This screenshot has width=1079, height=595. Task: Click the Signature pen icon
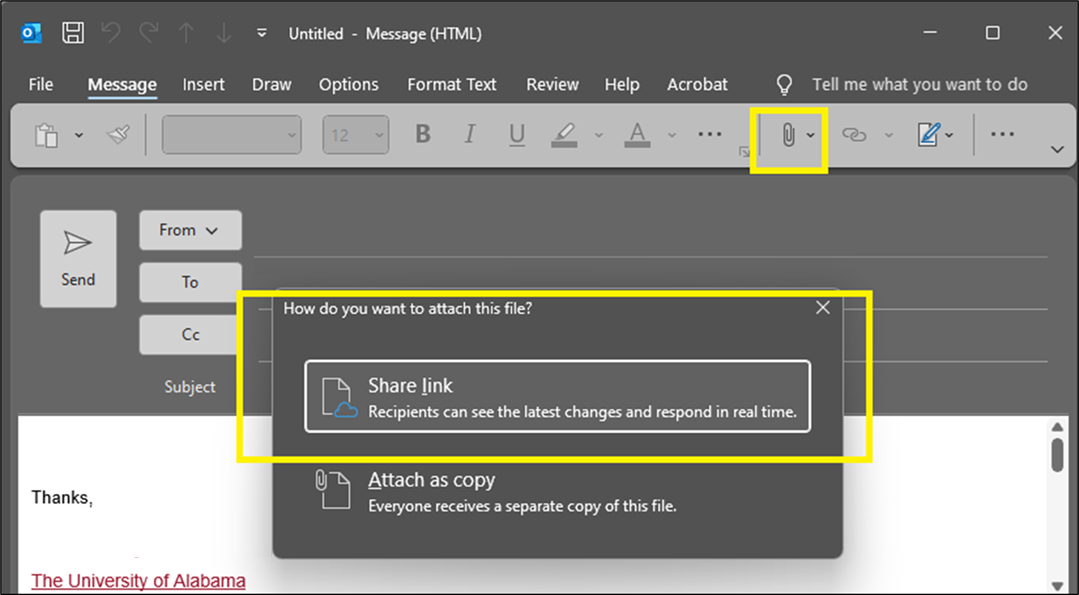tap(929, 135)
